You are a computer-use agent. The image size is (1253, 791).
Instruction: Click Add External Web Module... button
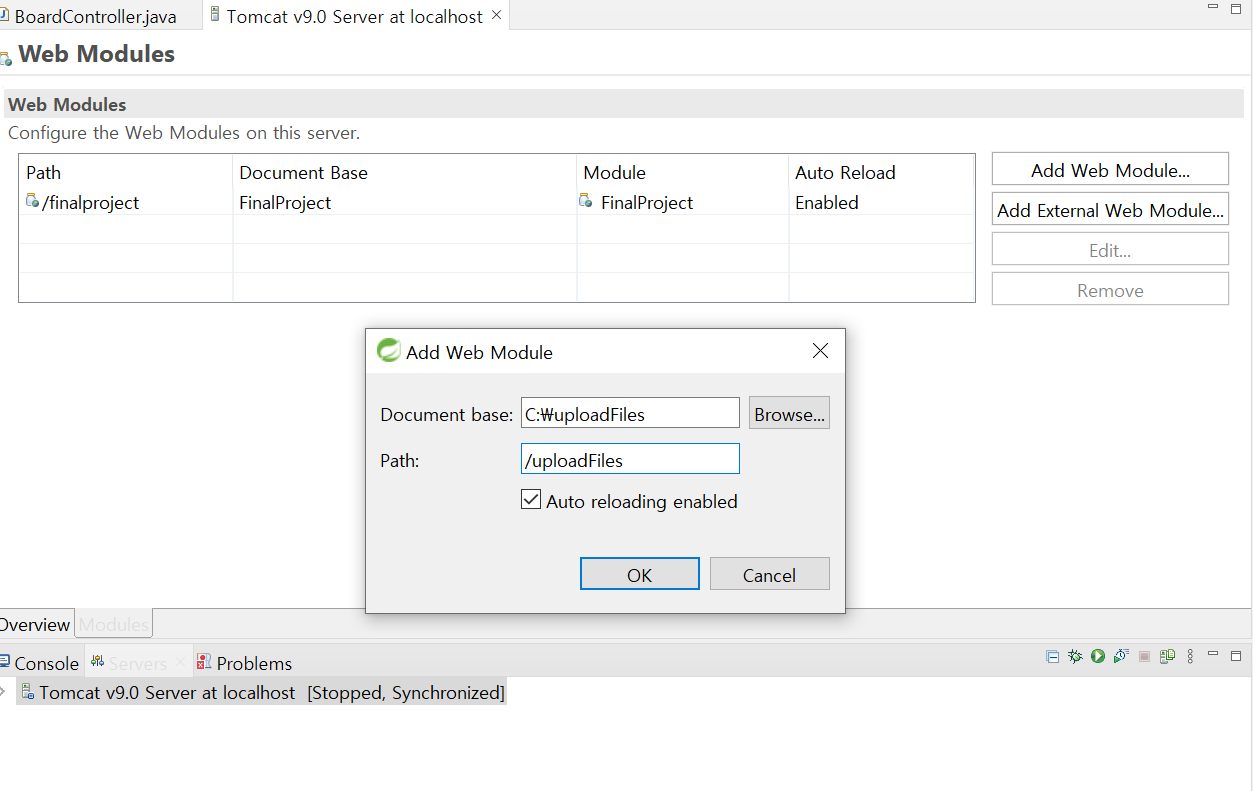[1110, 210]
